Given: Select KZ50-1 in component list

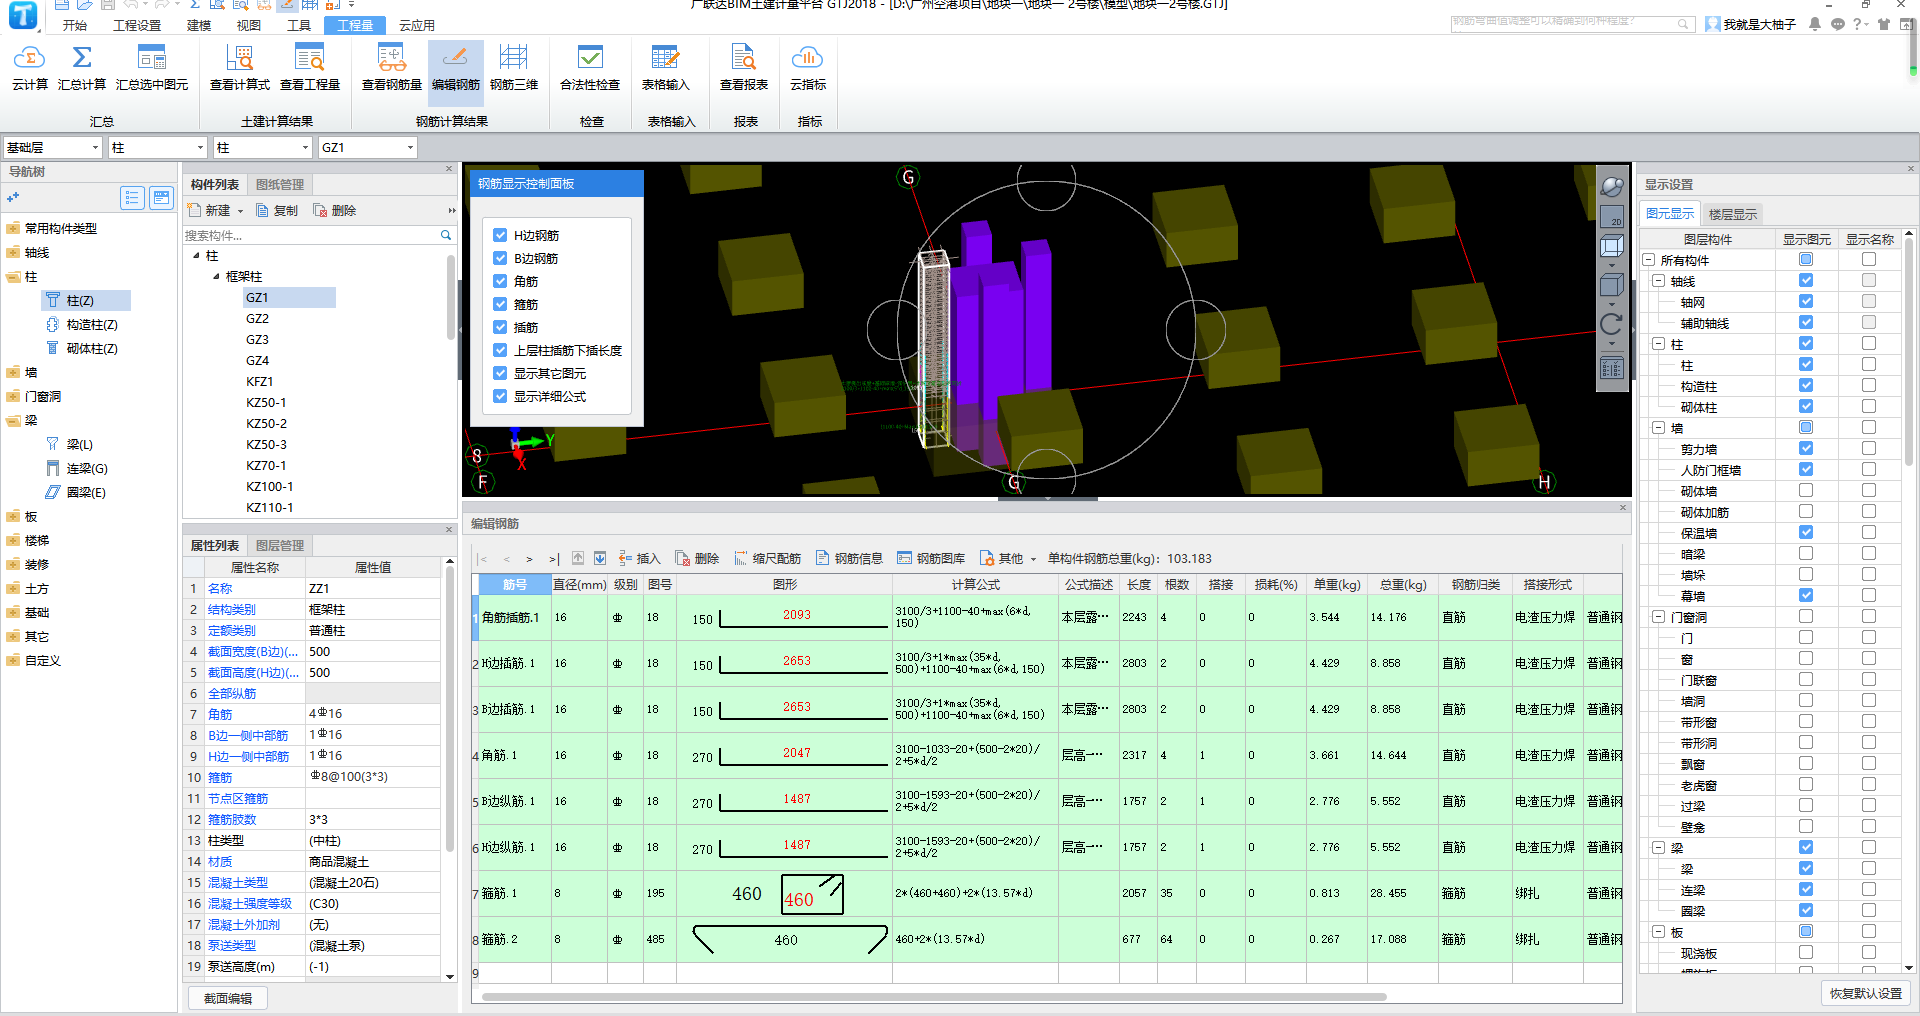Looking at the screenshot, I should [266, 402].
